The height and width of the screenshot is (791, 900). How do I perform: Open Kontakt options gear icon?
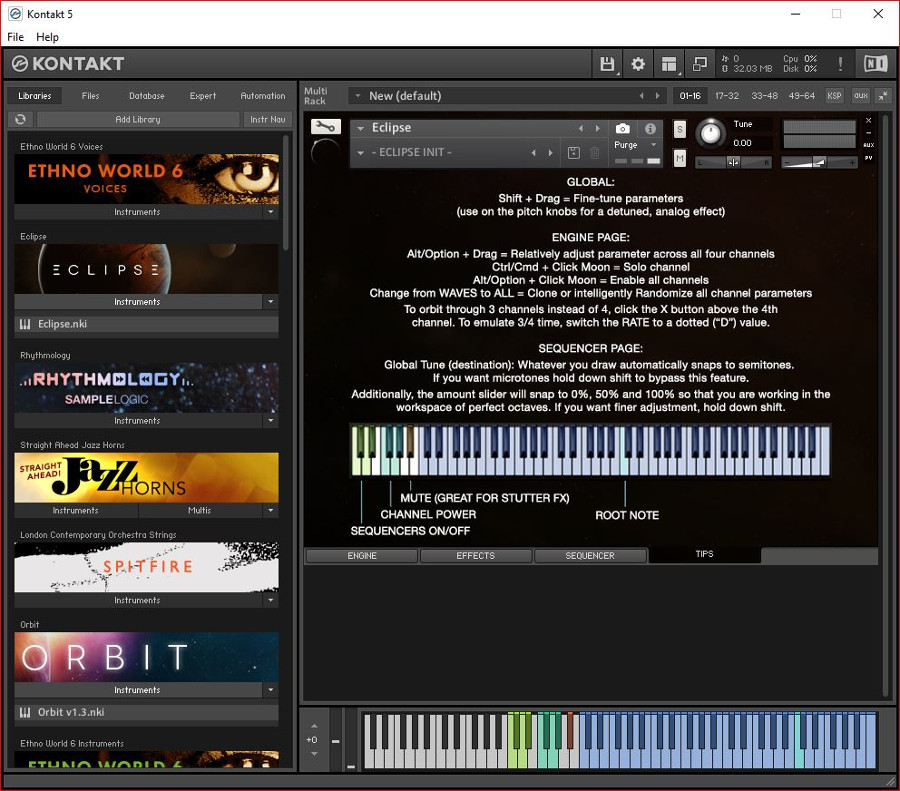(638, 64)
